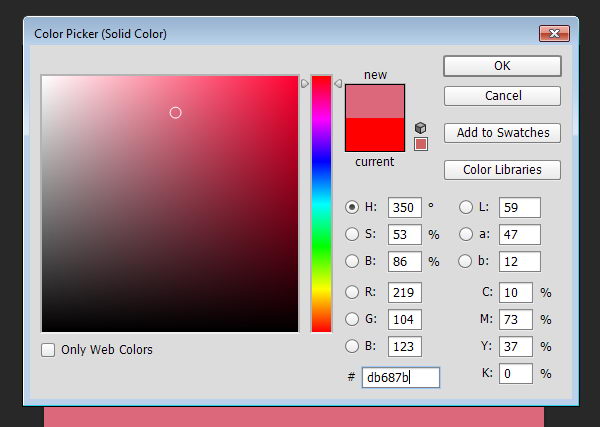Click the current red color swatch
The height and width of the screenshot is (427, 600).
[375, 133]
